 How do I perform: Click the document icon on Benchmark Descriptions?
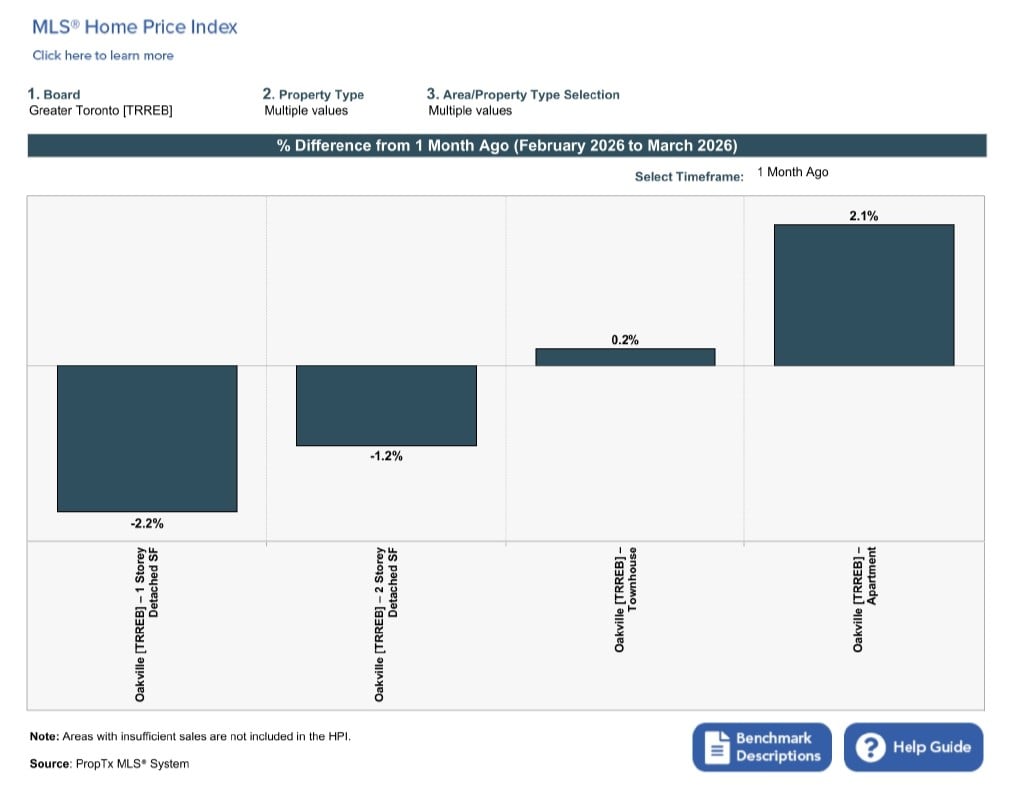tap(716, 747)
